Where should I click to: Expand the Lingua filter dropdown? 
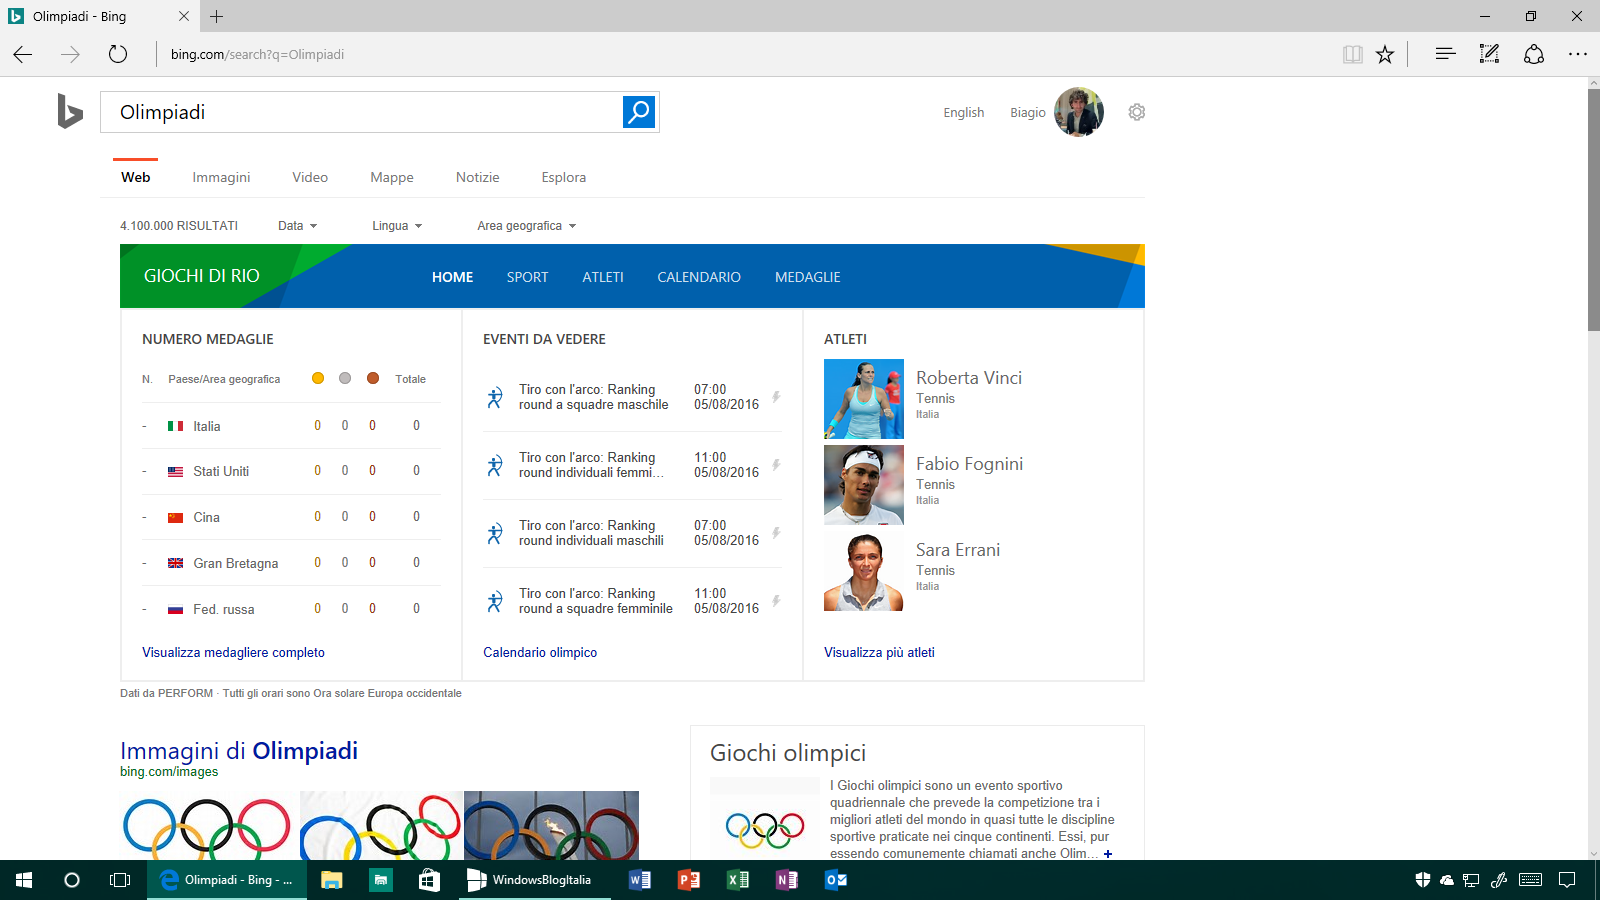pyautogui.click(x=397, y=226)
